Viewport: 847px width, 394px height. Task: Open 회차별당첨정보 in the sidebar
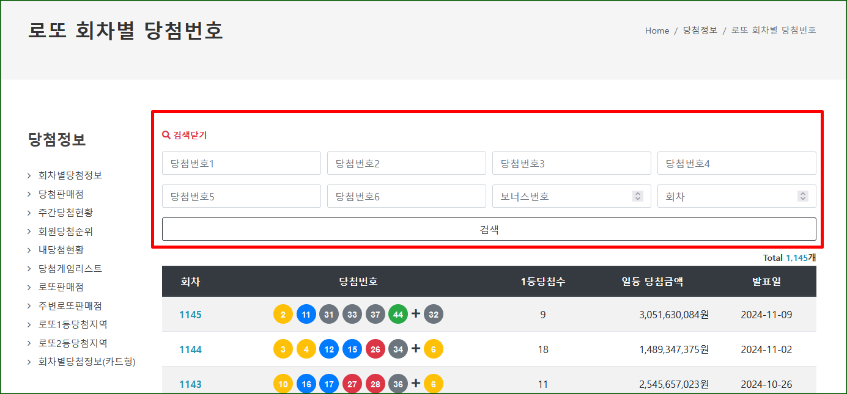[x=70, y=176]
